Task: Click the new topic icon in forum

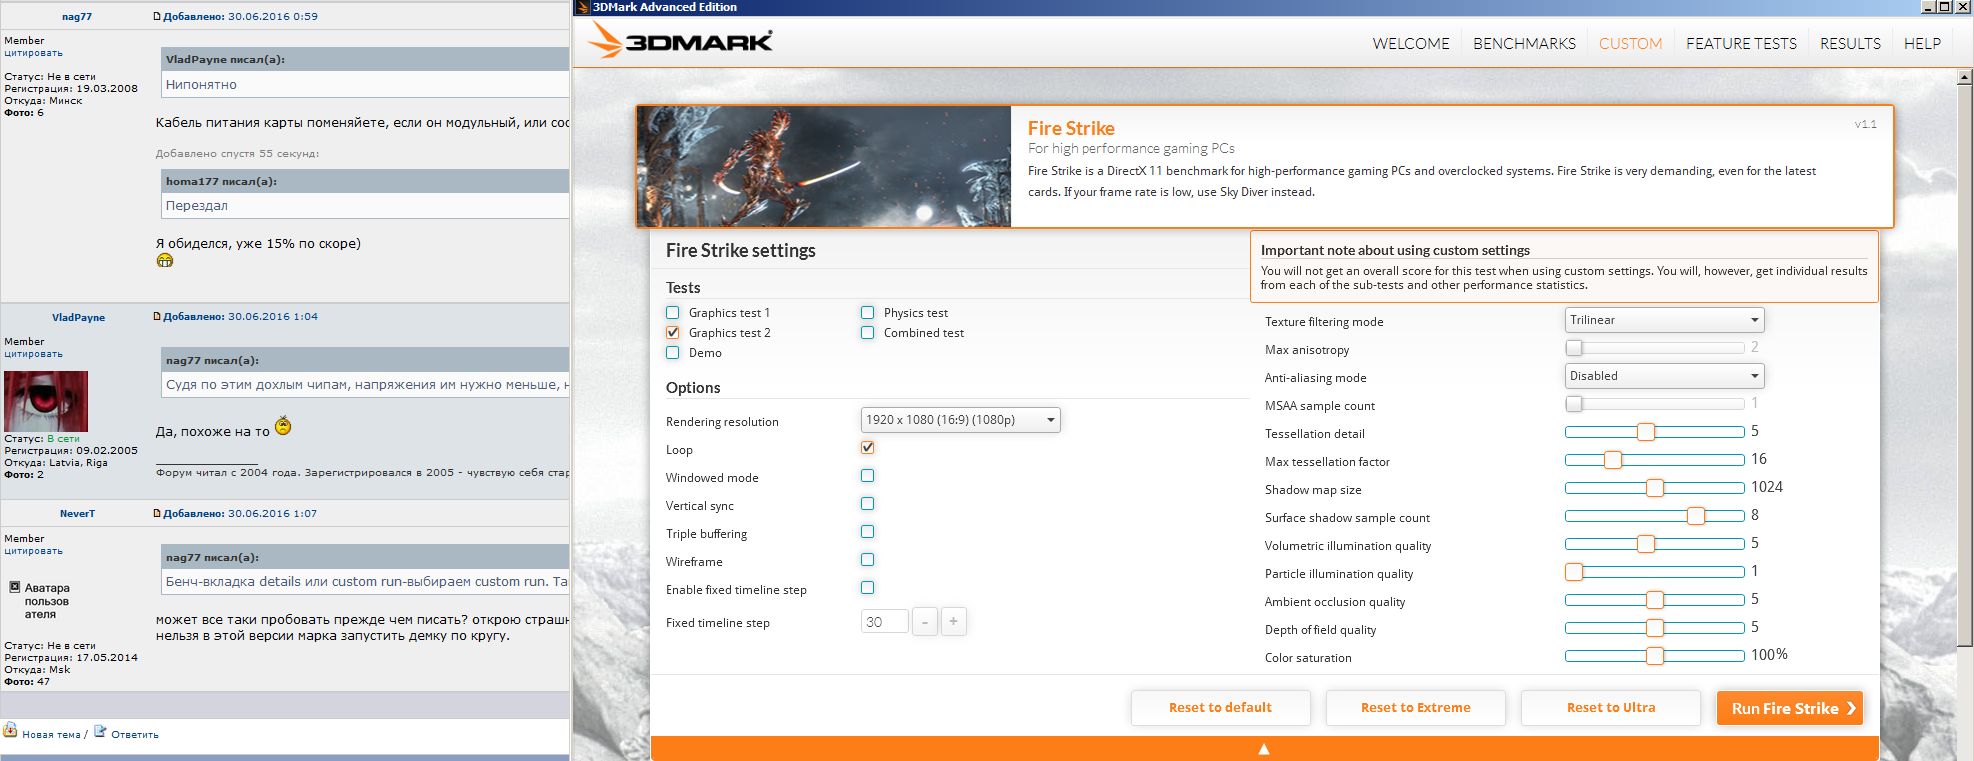Action: pos(10,731)
